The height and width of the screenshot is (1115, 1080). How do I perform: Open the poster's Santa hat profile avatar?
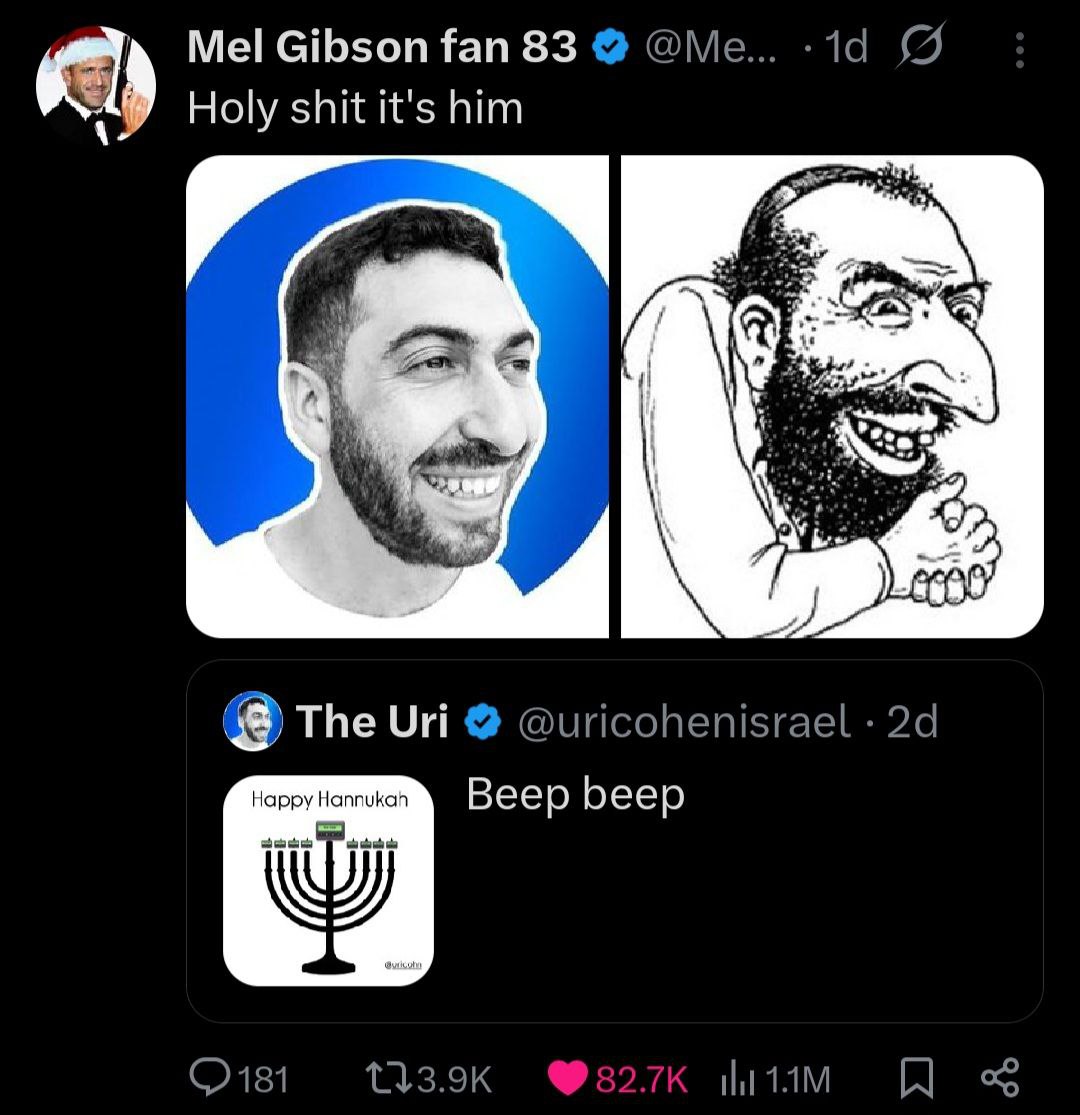point(96,86)
